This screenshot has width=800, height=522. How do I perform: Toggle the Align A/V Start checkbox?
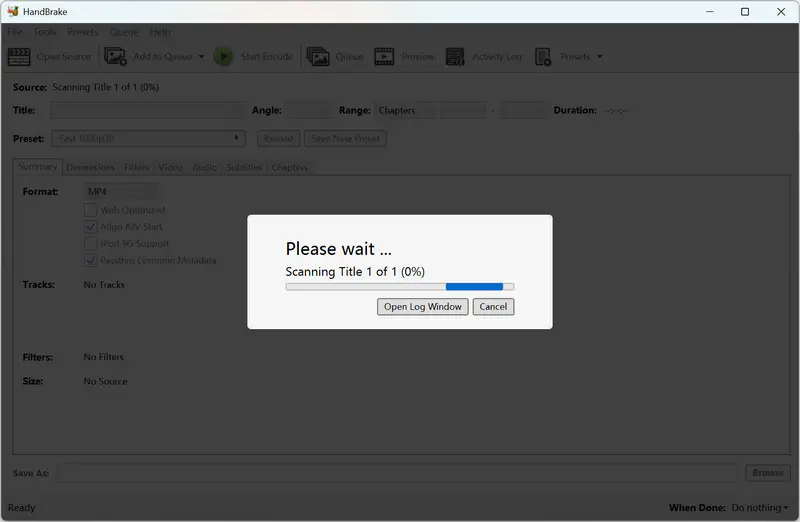tap(90, 227)
